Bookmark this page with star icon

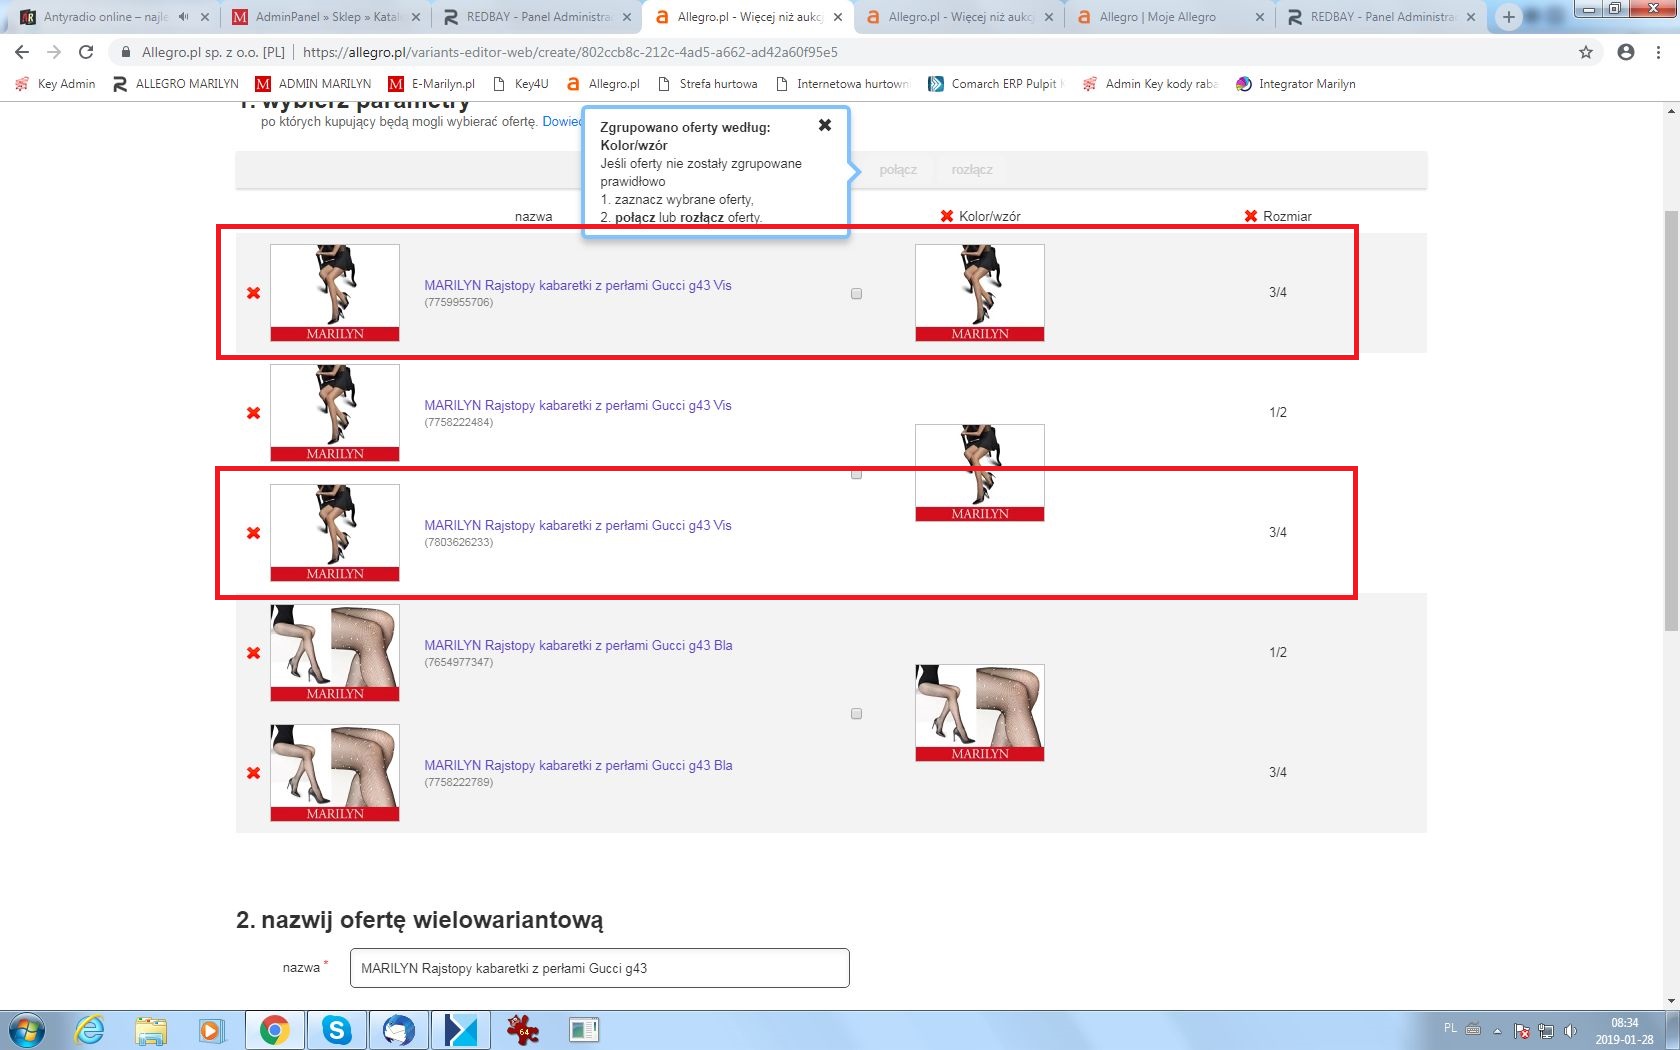(1586, 52)
